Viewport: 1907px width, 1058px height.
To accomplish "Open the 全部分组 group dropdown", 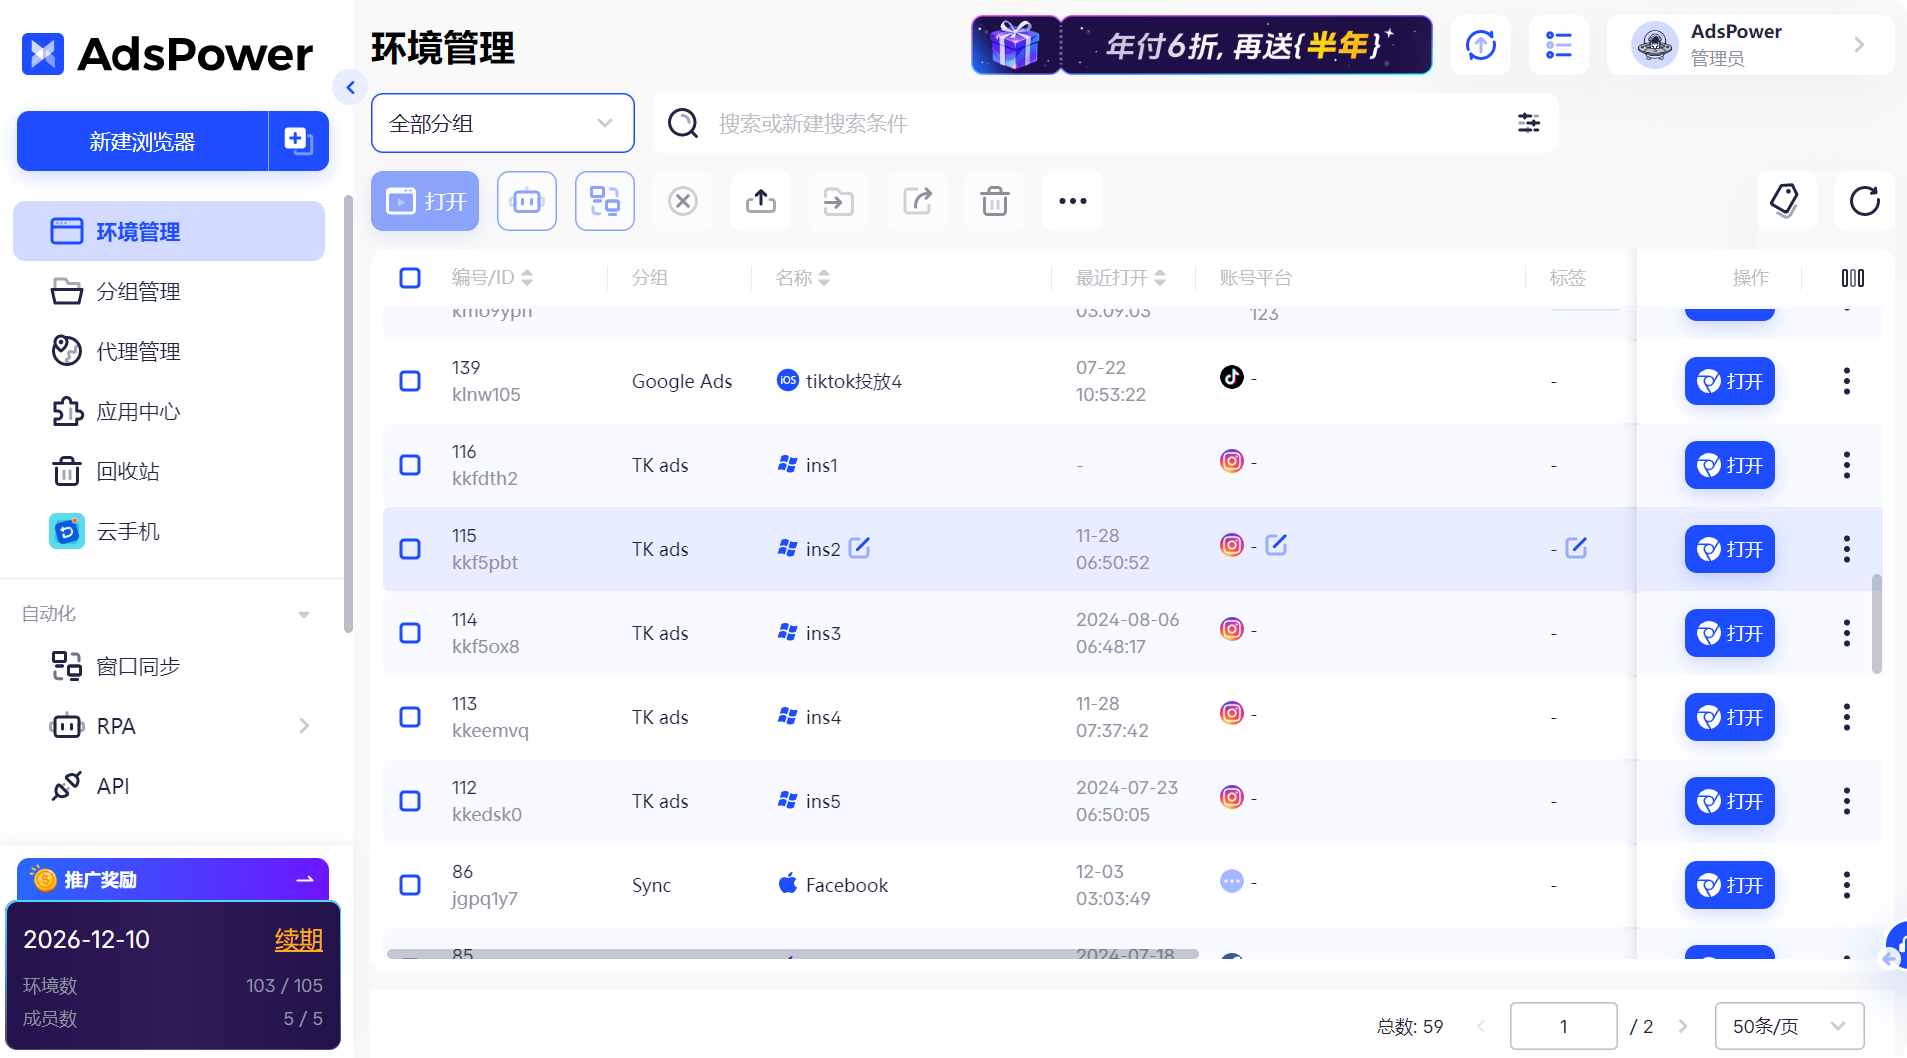I will tap(502, 123).
